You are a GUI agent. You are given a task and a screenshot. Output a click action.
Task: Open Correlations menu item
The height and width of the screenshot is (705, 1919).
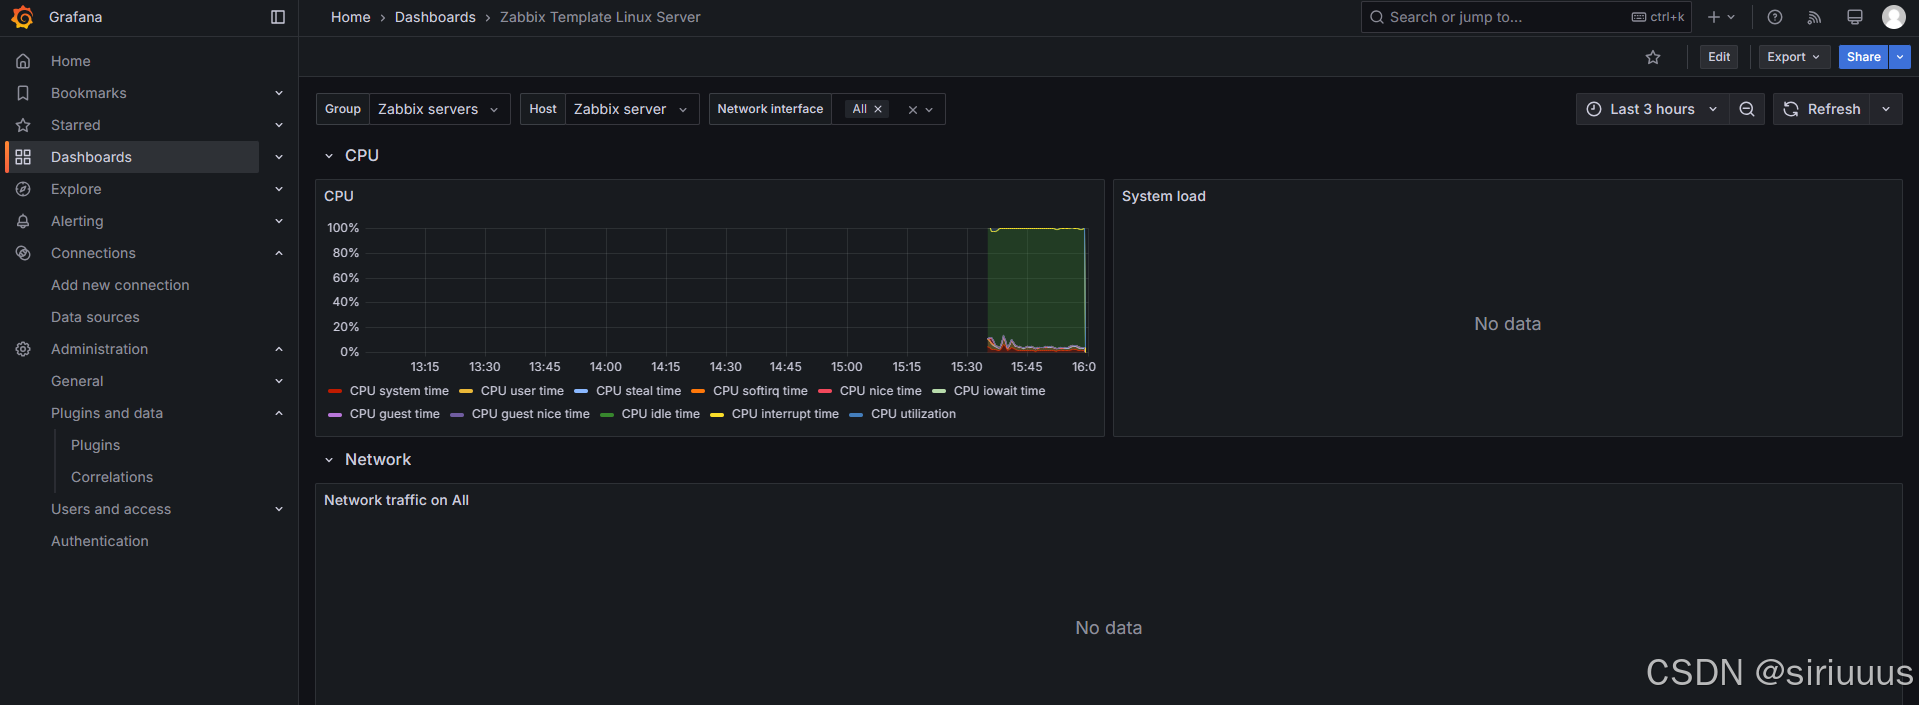coord(112,477)
